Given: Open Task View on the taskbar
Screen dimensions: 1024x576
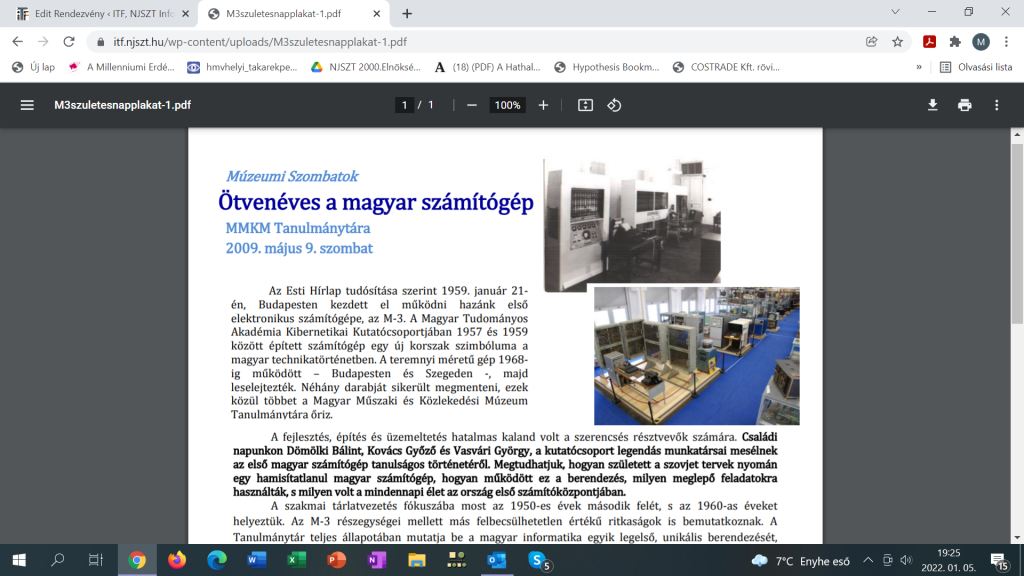Looking at the screenshot, I should coord(96,560).
